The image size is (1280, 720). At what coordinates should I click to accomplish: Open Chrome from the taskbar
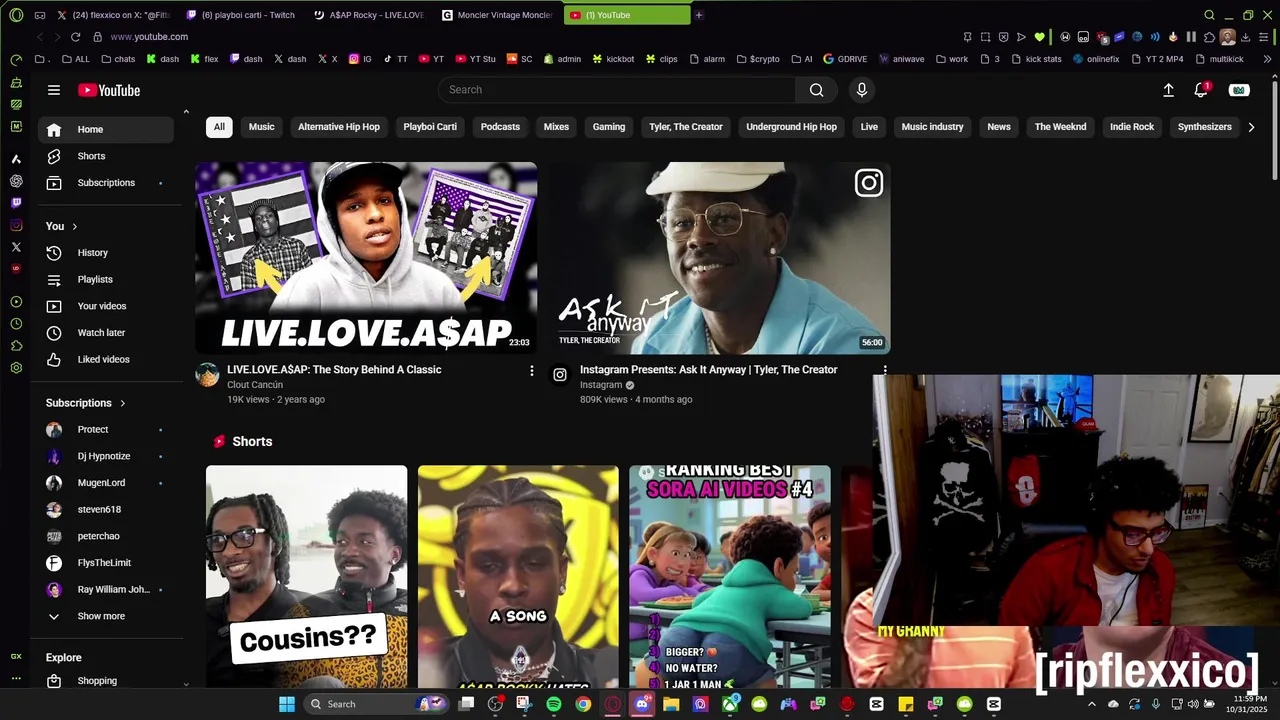pos(583,704)
